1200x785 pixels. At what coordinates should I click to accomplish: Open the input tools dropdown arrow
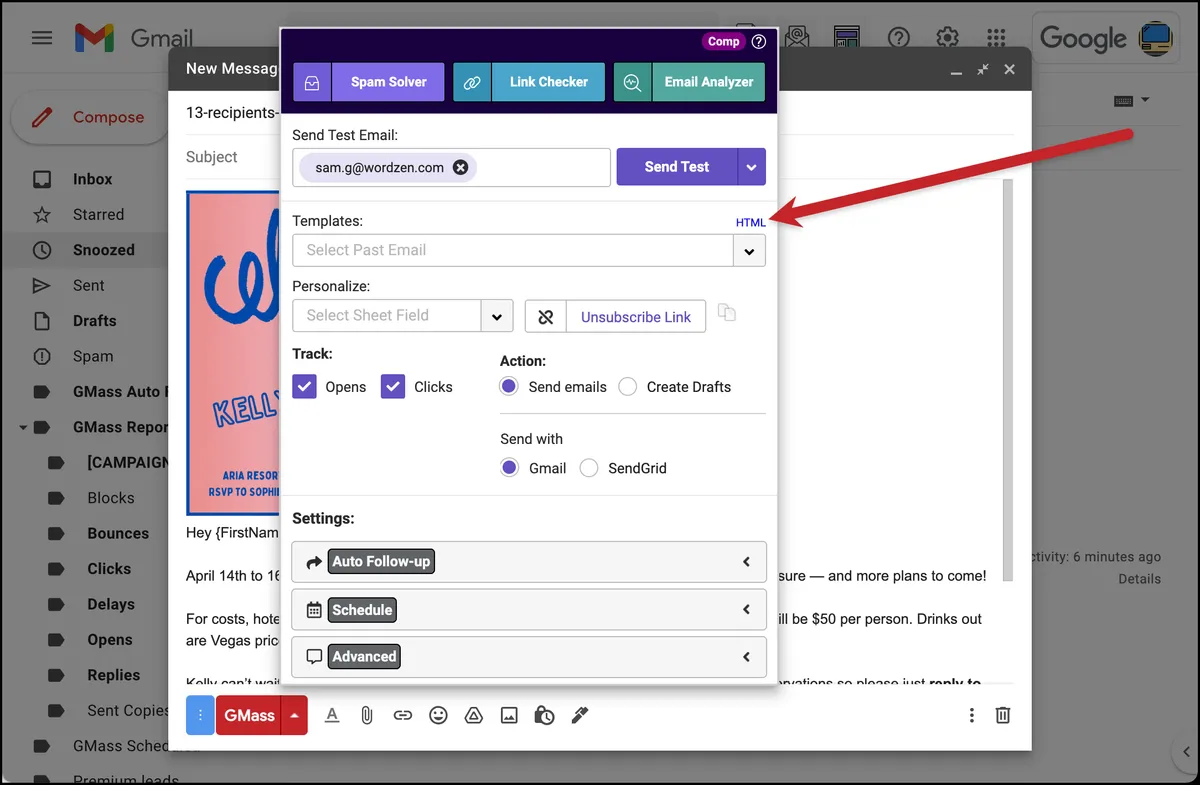[1145, 100]
